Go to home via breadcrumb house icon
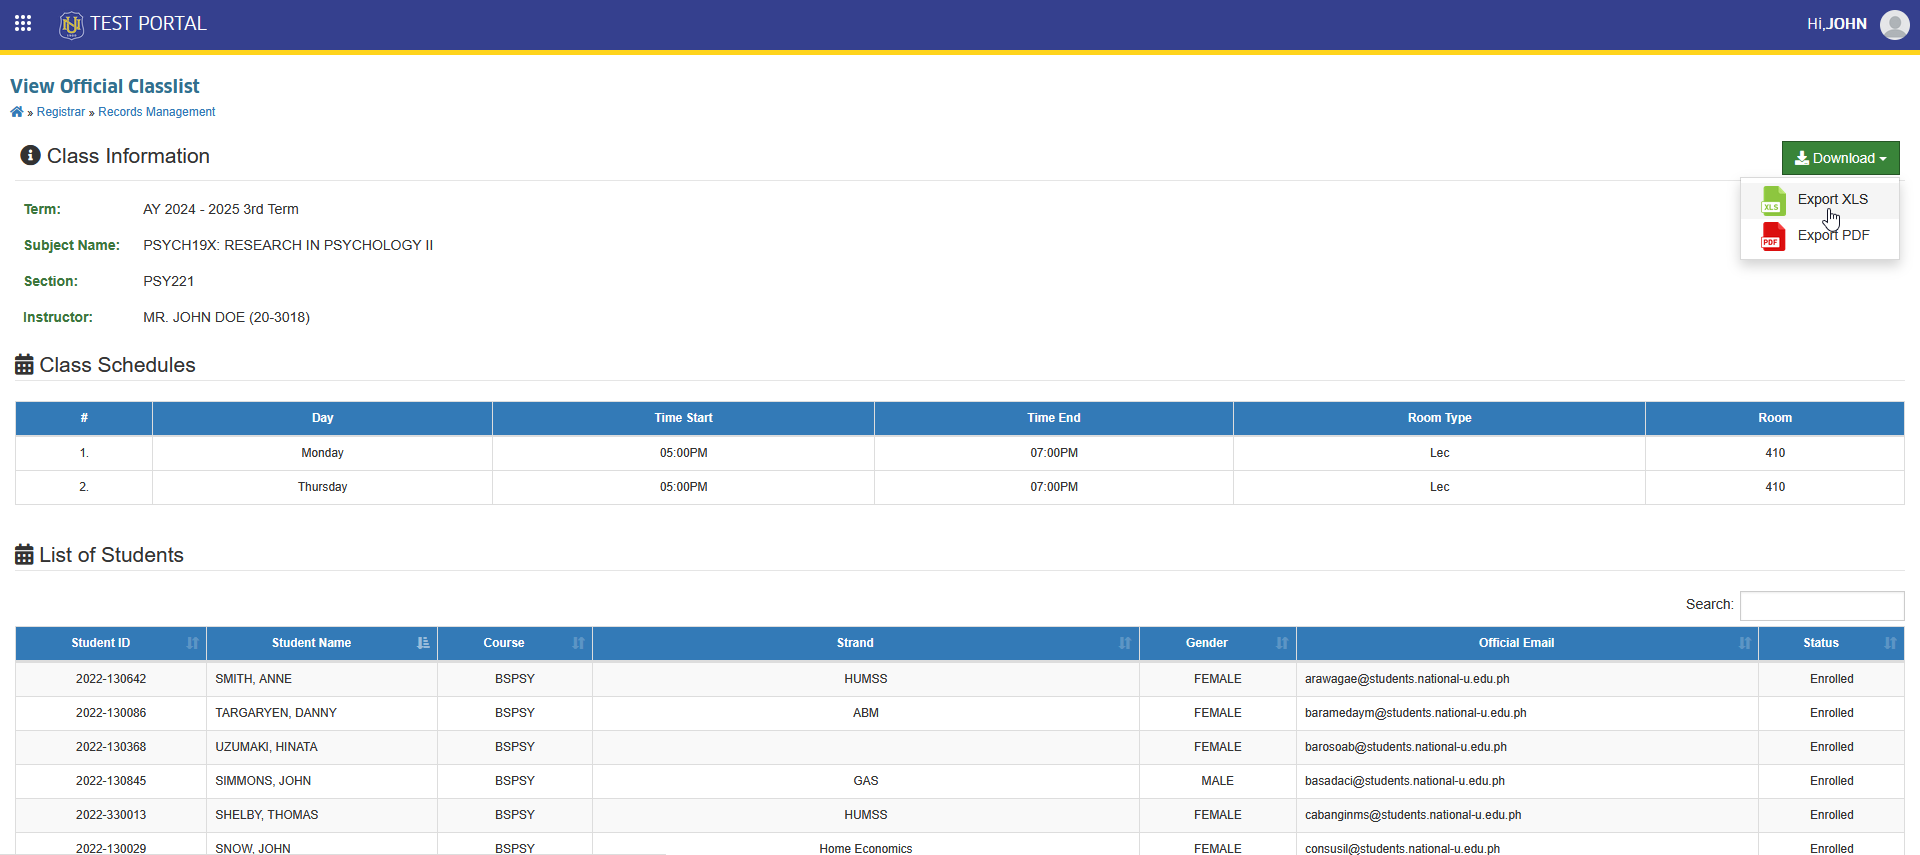This screenshot has height=855, width=1920. click(x=17, y=112)
